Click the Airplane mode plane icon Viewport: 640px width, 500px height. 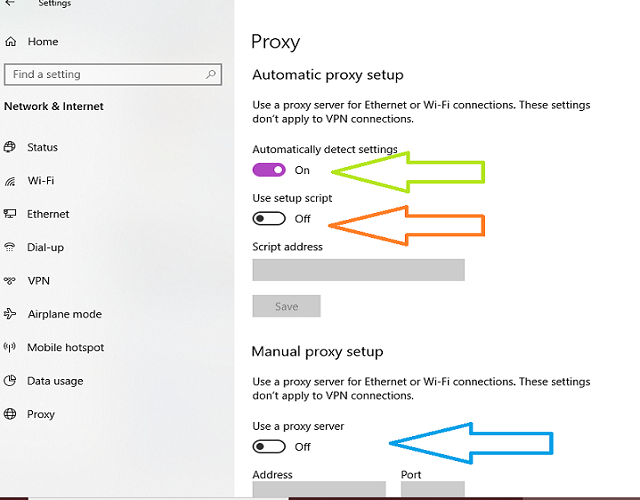pos(10,314)
